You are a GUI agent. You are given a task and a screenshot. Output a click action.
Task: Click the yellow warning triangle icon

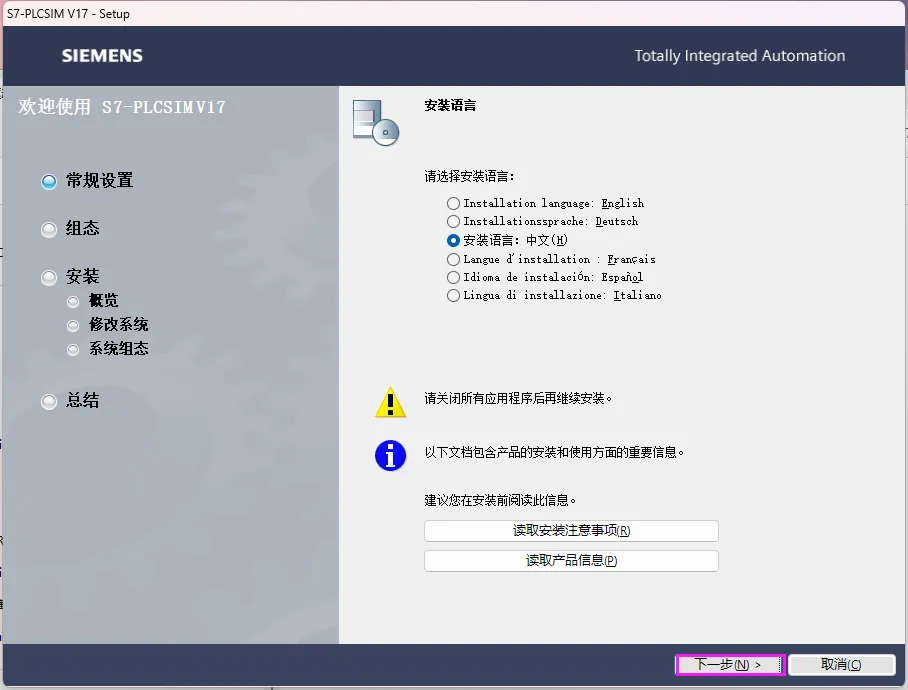[x=391, y=402]
